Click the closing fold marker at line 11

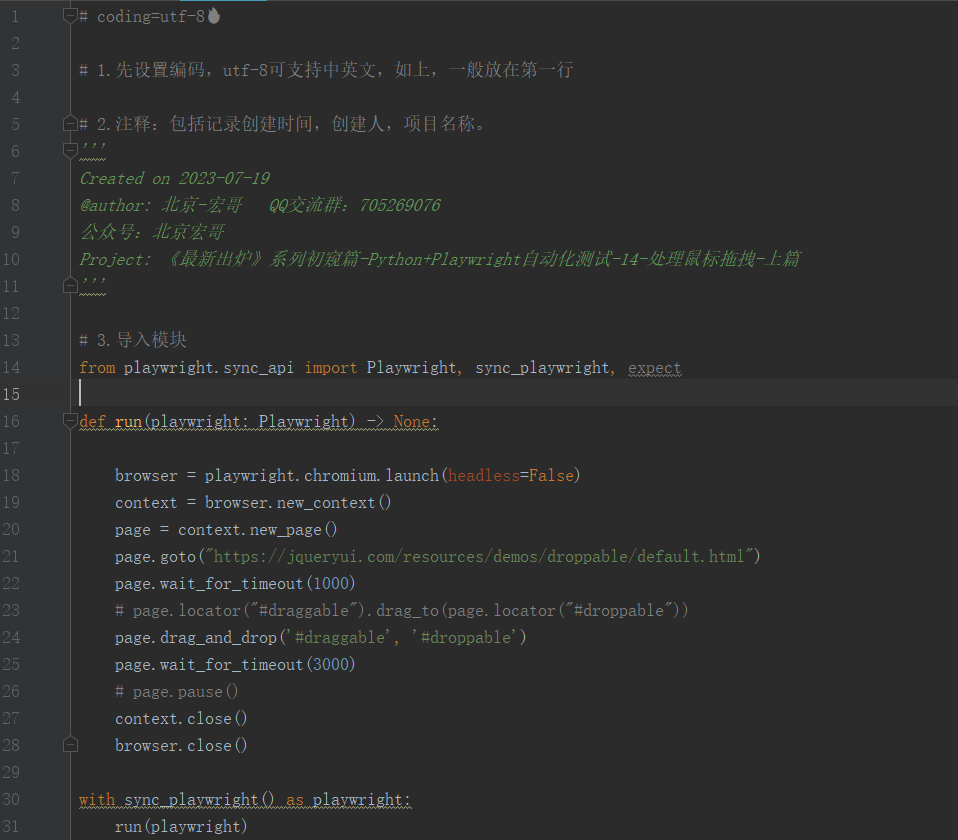(x=70, y=284)
